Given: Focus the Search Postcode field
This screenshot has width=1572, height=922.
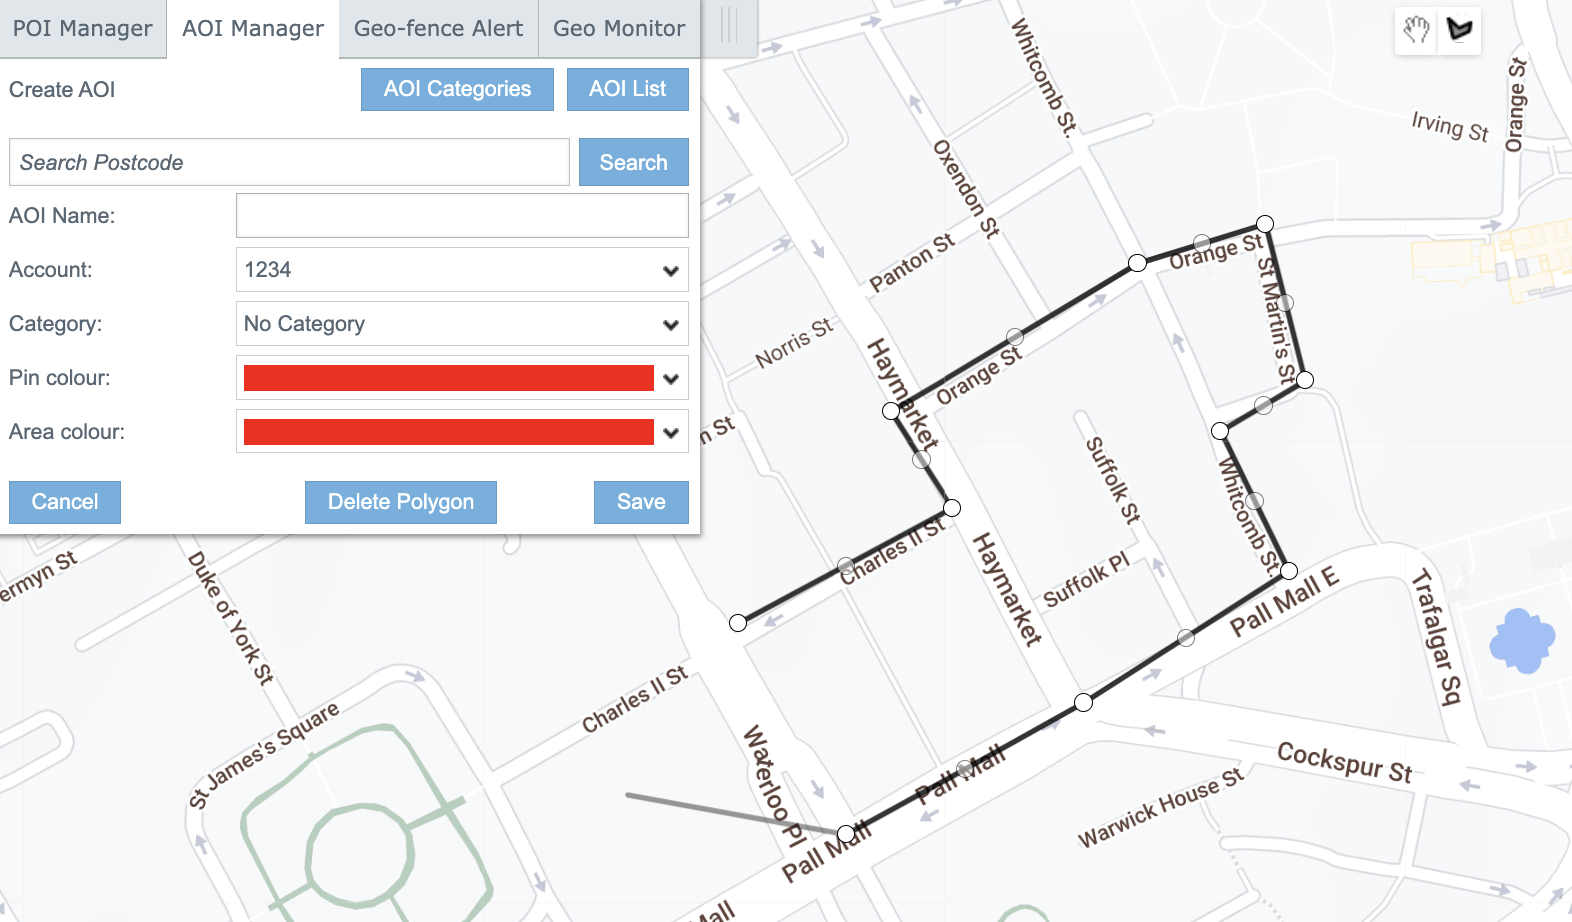Looking at the screenshot, I should (x=289, y=162).
